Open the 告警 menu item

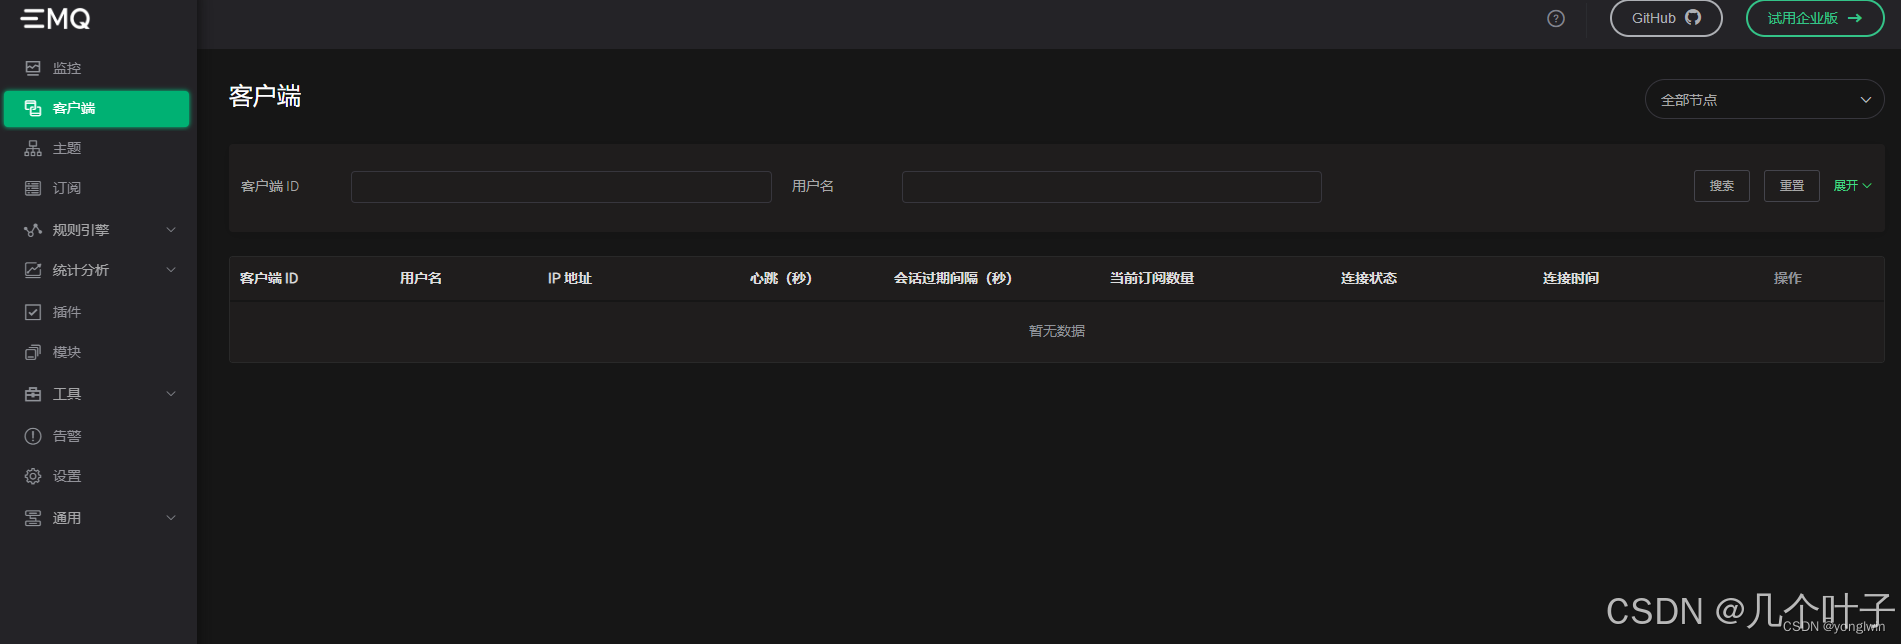click(x=96, y=436)
